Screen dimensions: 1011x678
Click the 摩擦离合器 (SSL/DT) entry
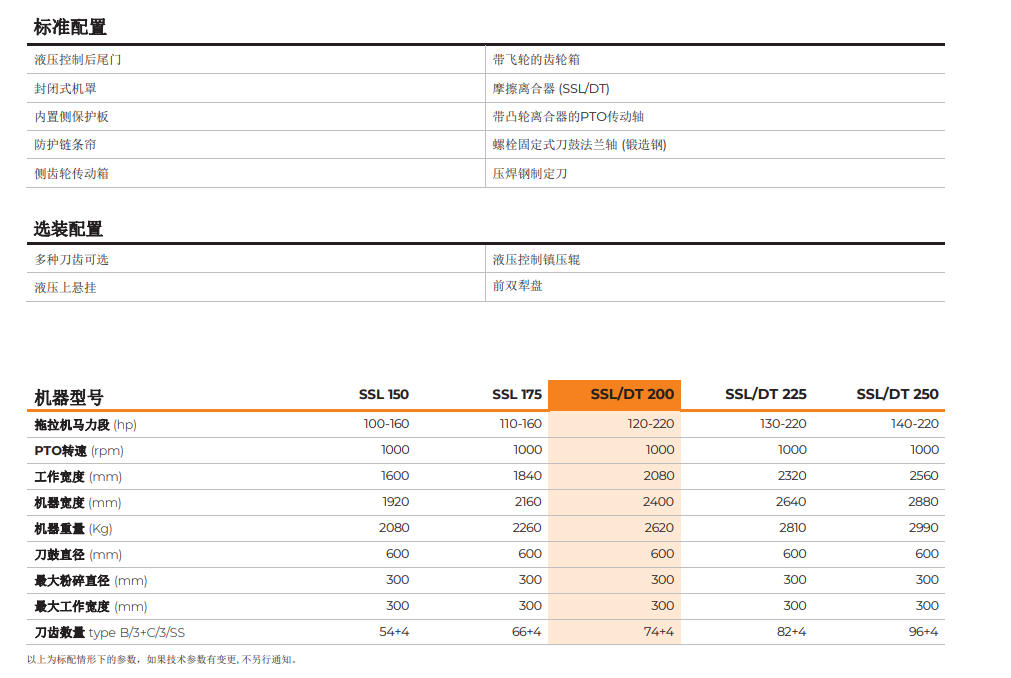coord(551,88)
